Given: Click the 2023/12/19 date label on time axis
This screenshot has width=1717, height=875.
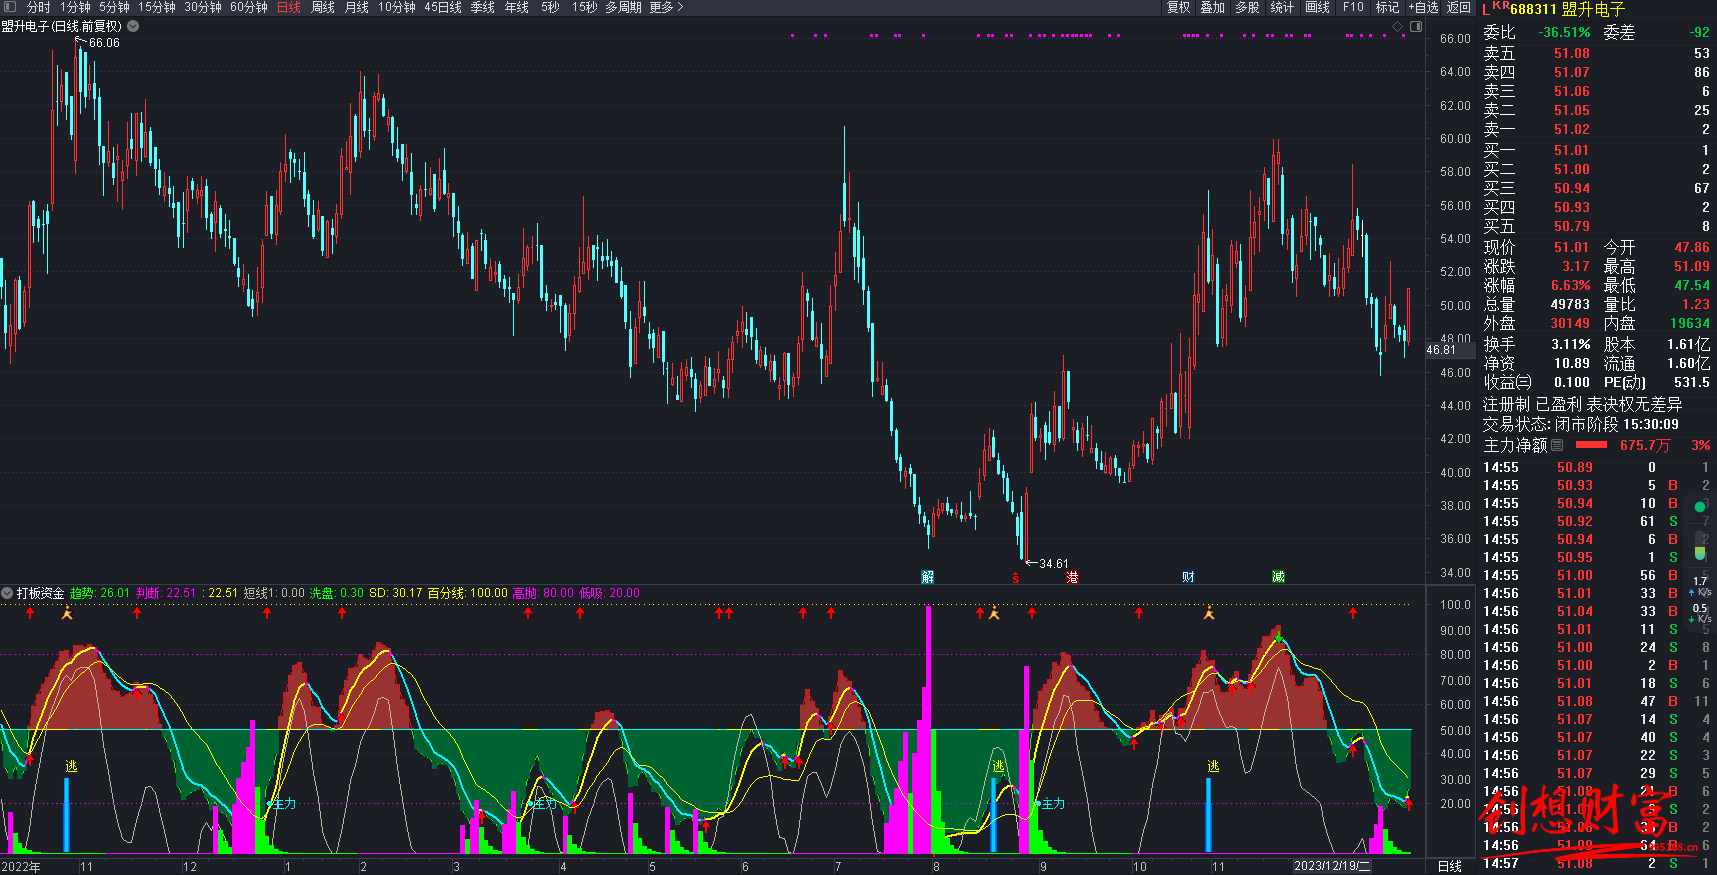Looking at the screenshot, I should coord(1332,866).
